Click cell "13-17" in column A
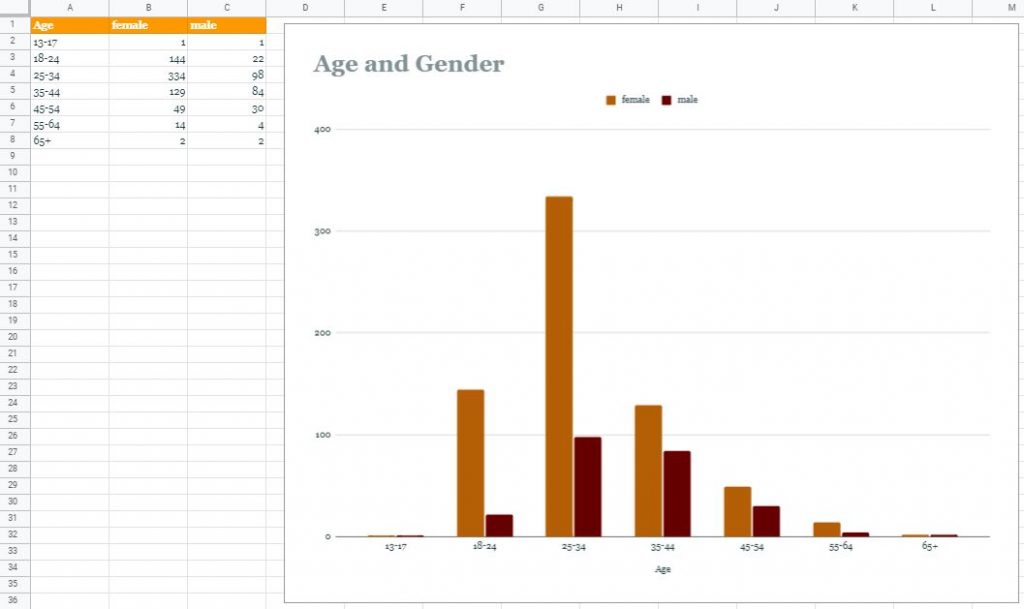1024x609 pixels. click(70, 42)
